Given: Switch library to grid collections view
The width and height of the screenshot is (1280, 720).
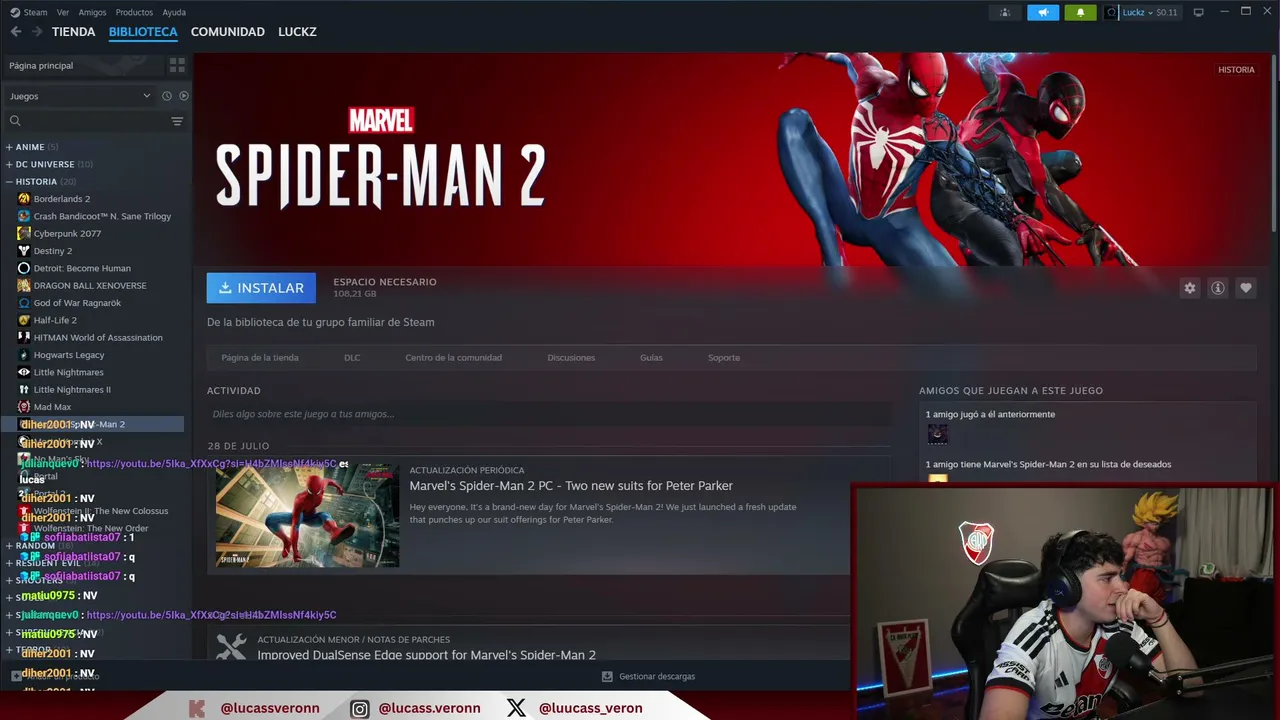Looking at the screenshot, I should 177,65.
